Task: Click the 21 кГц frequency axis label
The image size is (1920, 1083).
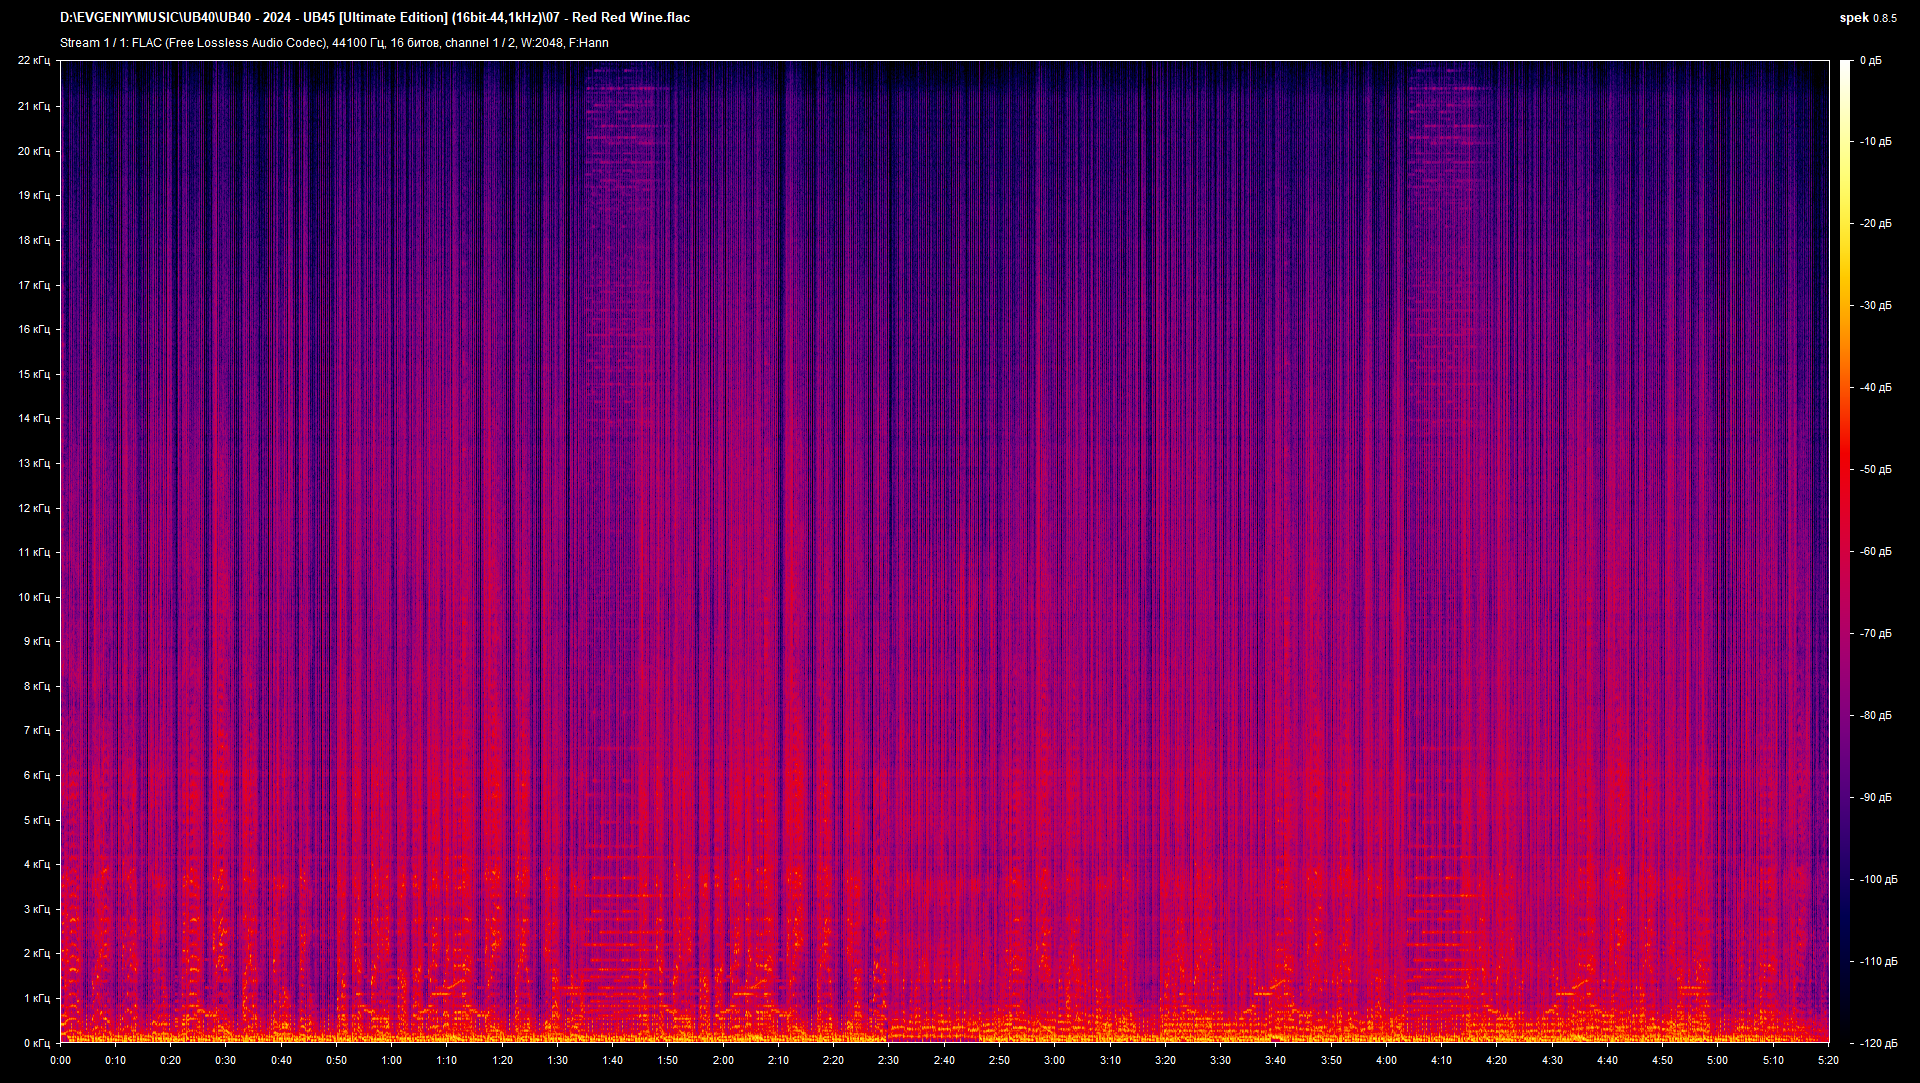Action: pyautogui.click(x=34, y=106)
